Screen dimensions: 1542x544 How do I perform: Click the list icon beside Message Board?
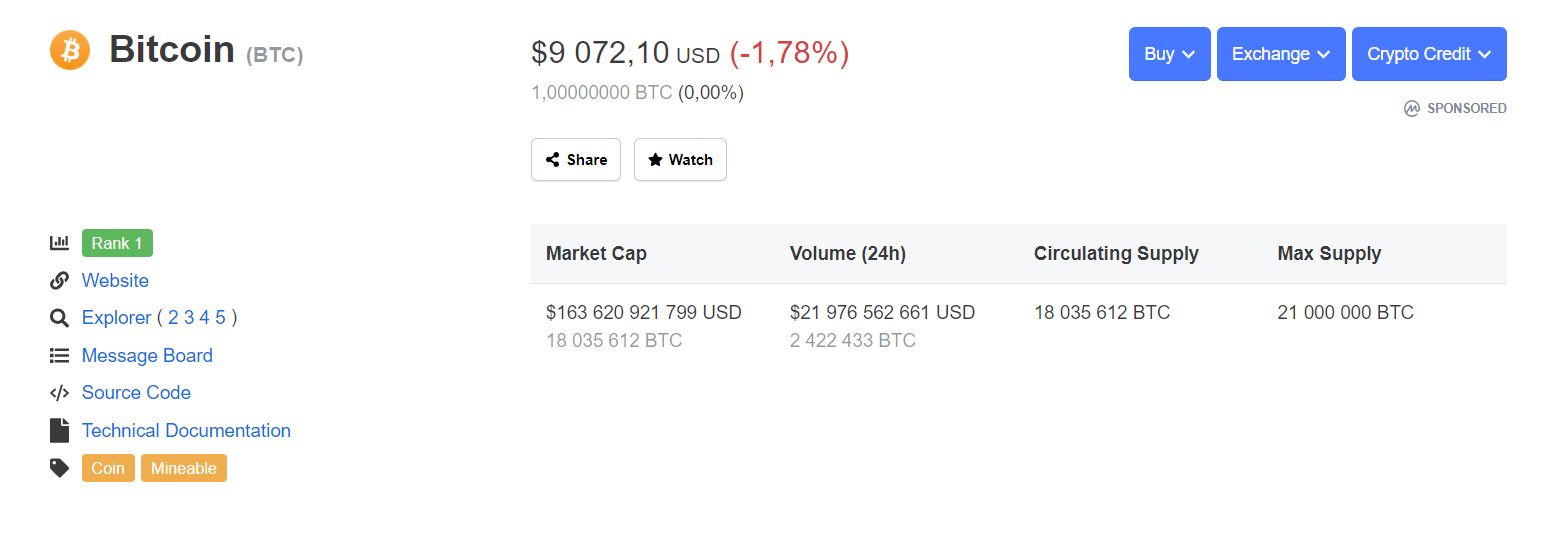click(x=59, y=356)
